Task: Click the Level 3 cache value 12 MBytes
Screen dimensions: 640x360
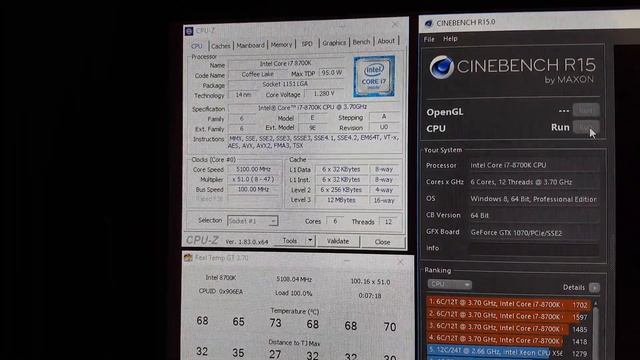Action: 341,200
